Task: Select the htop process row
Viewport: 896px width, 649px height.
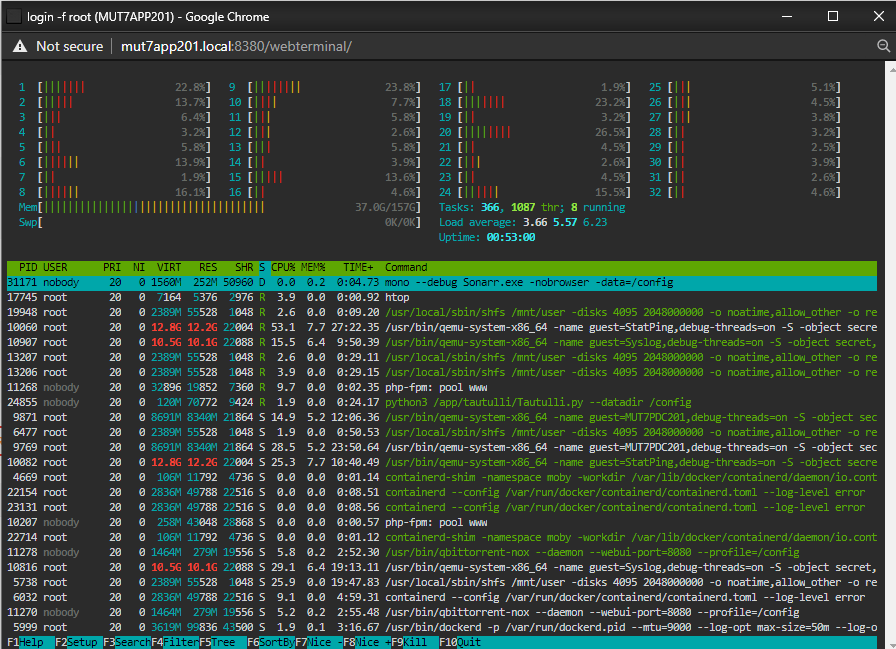Action: [x=442, y=298]
